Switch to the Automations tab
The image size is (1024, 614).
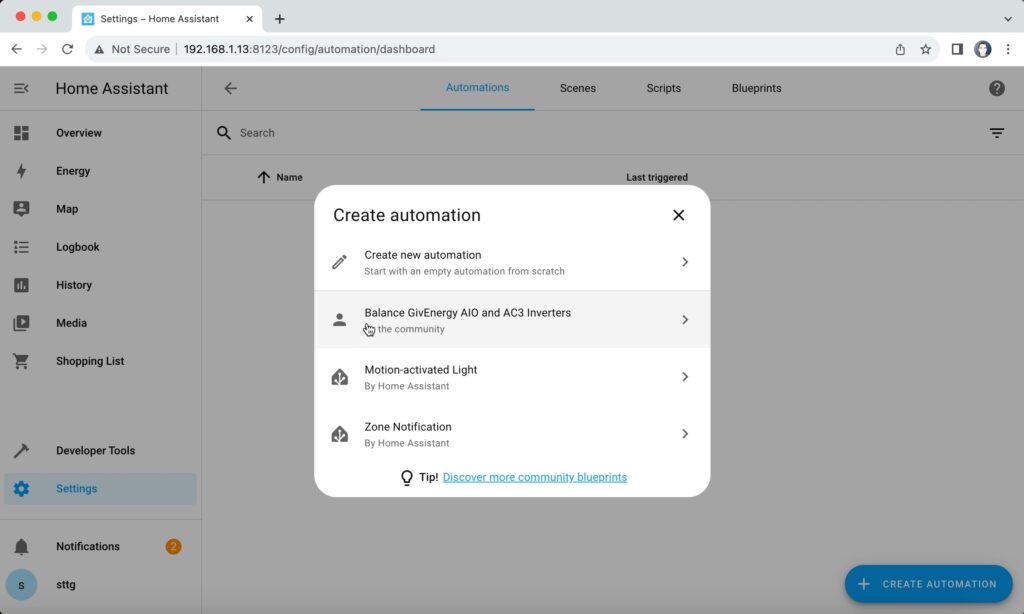point(477,88)
